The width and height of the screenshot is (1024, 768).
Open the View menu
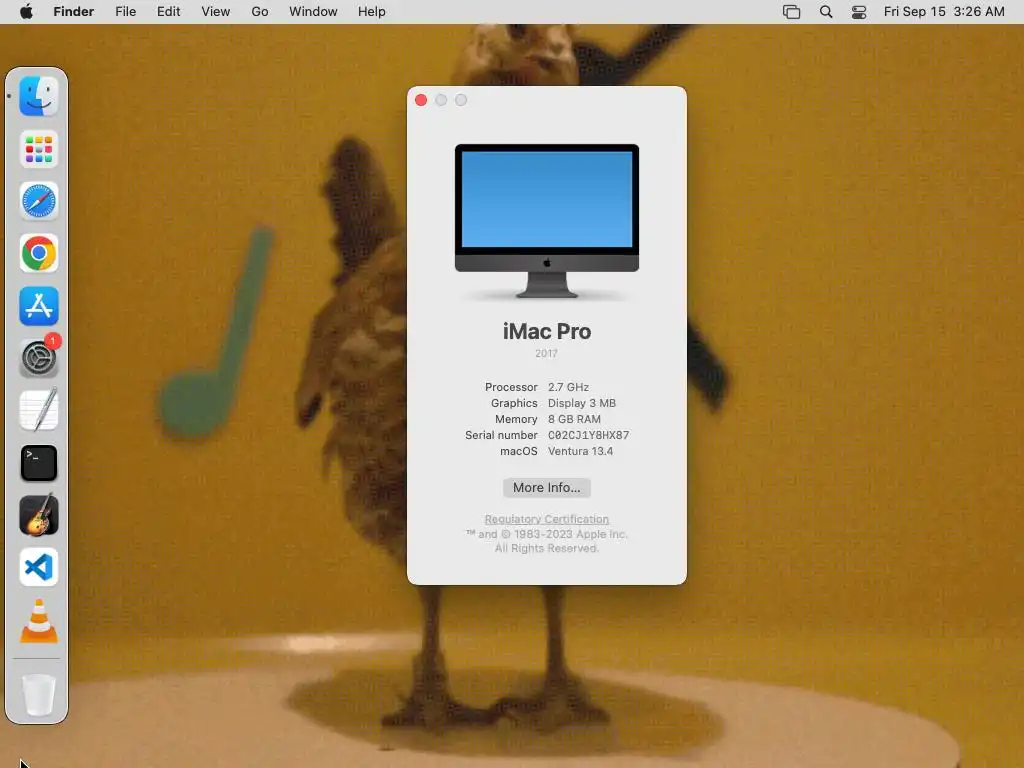[x=216, y=12]
